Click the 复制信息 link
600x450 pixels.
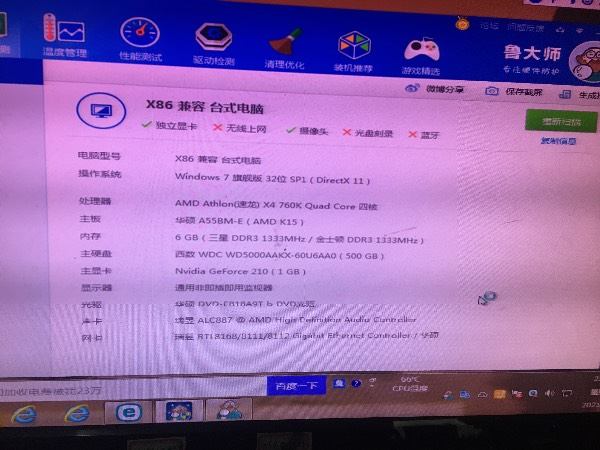pyautogui.click(x=558, y=141)
